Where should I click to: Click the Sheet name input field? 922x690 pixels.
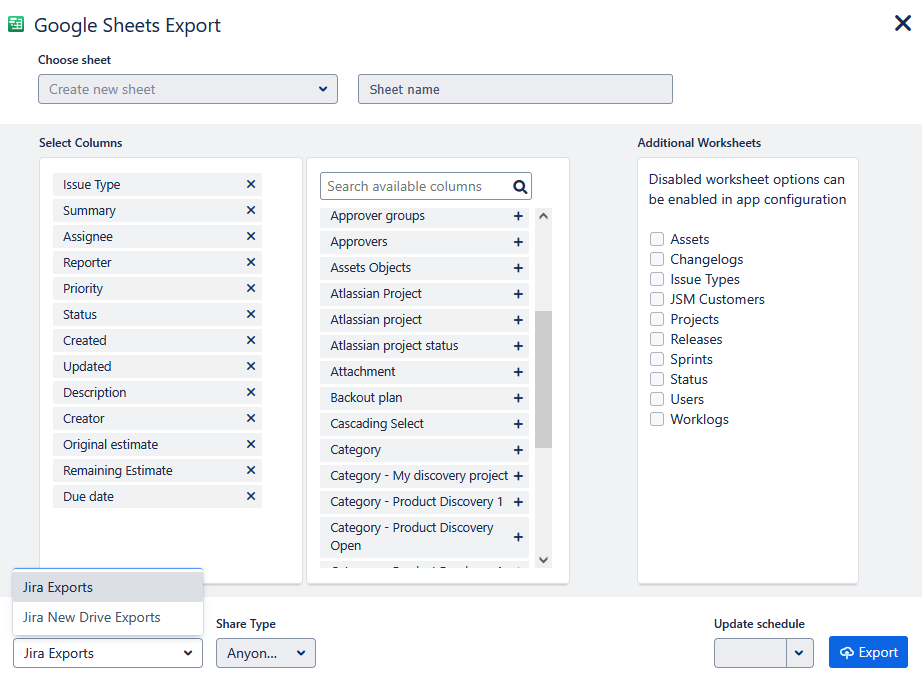[515, 89]
